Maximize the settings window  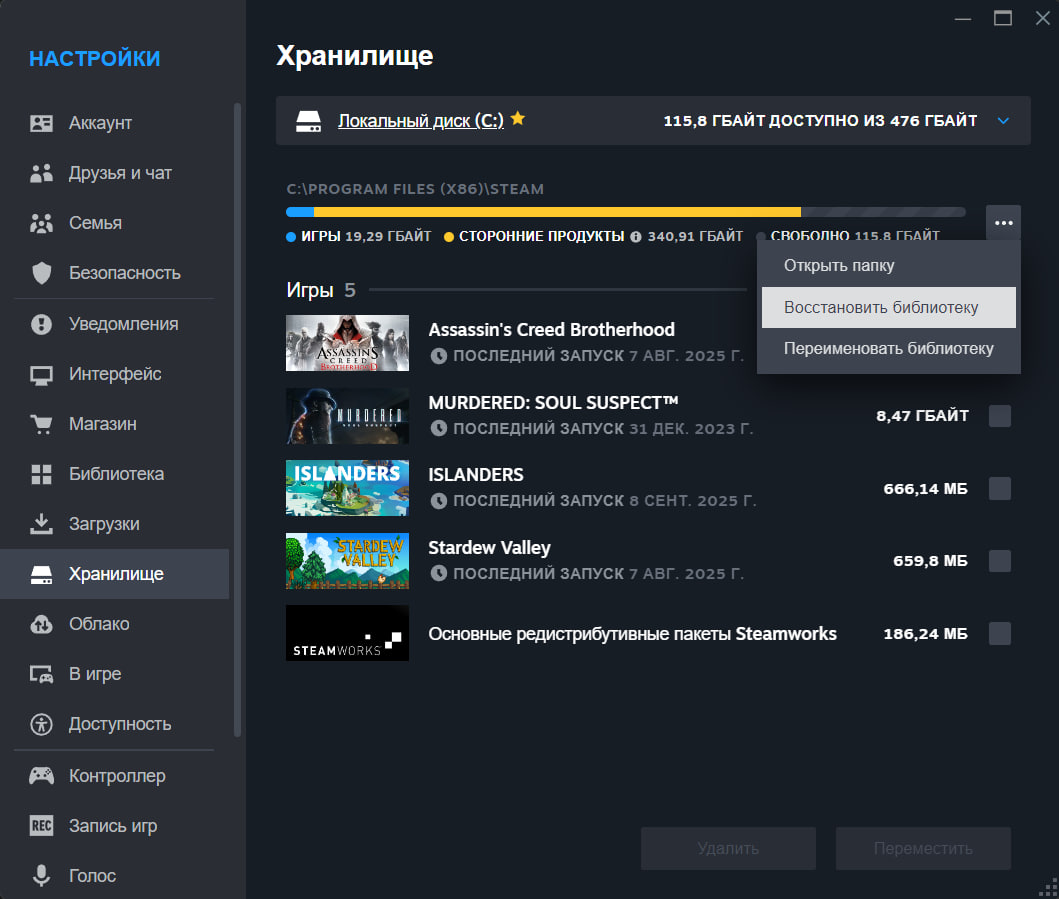(1003, 18)
